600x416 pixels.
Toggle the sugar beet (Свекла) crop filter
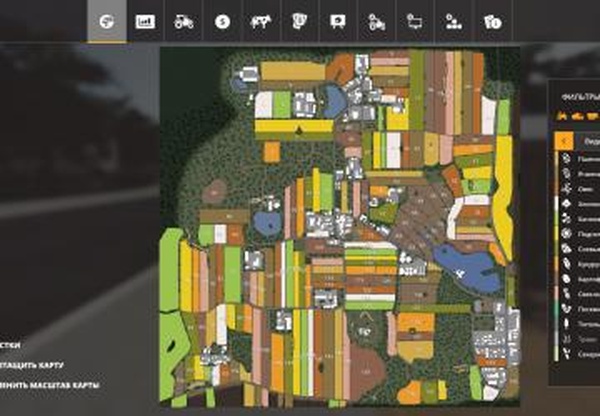point(579,294)
